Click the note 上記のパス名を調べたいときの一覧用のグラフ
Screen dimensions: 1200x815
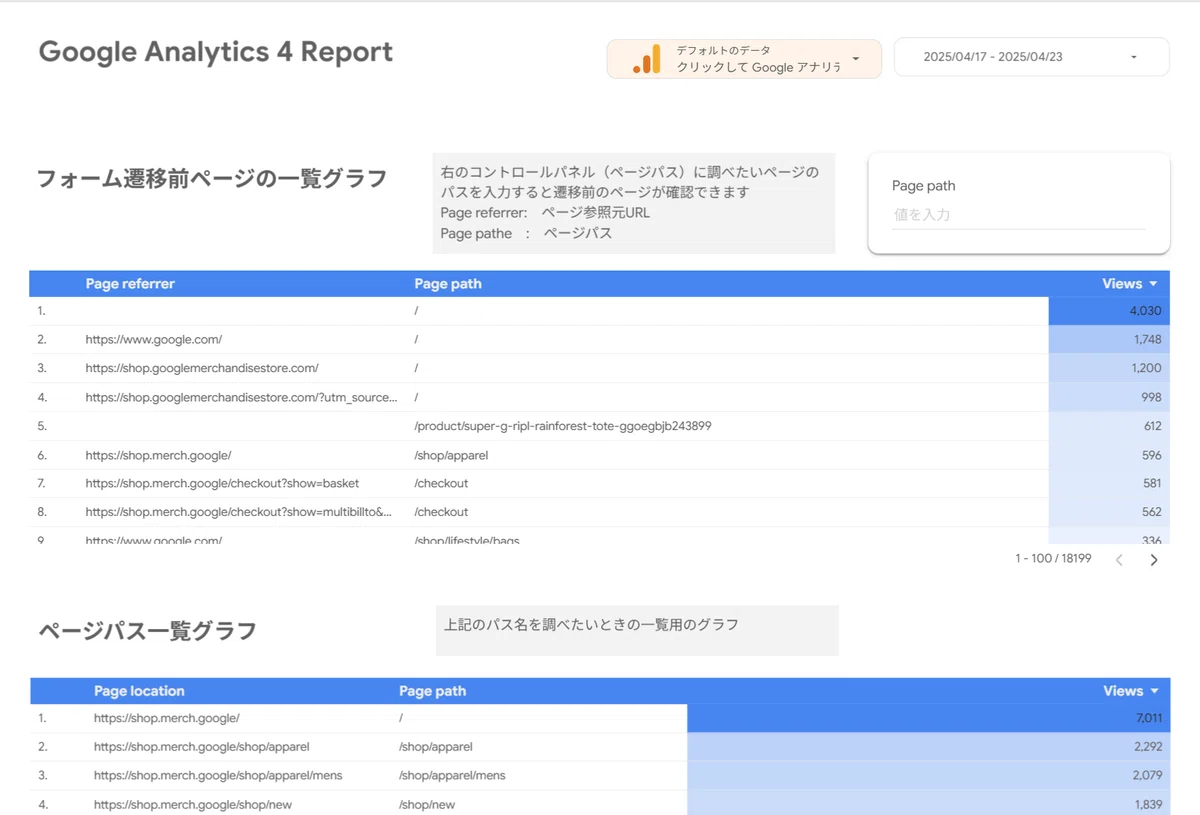[592, 625]
